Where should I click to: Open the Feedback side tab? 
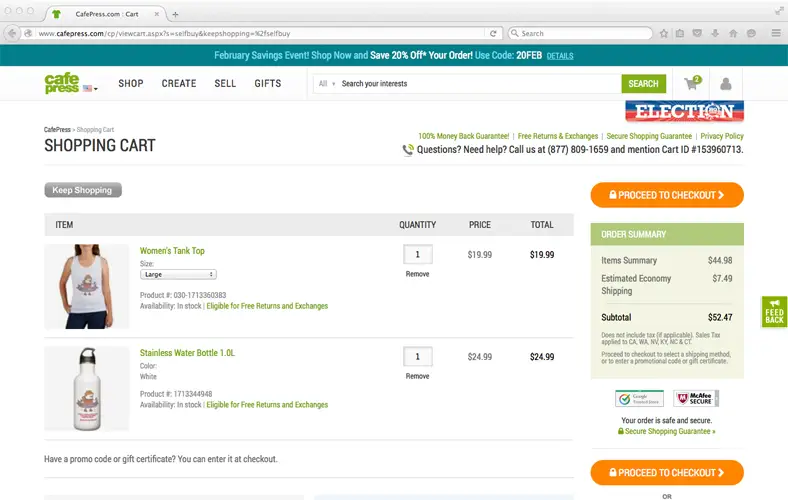tap(774, 312)
